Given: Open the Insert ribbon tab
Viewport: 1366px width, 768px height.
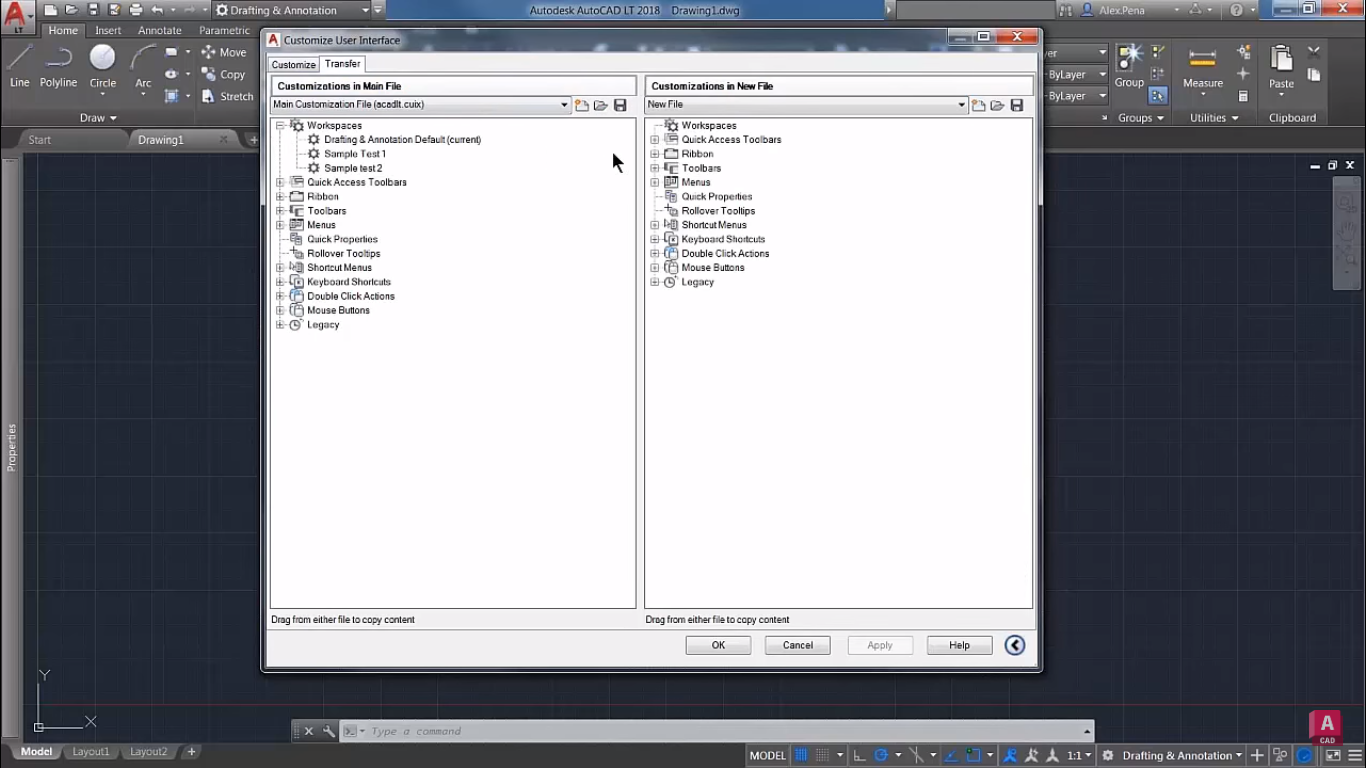Looking at the screenshot, I should pyautogui.click(x=108, y=30).
